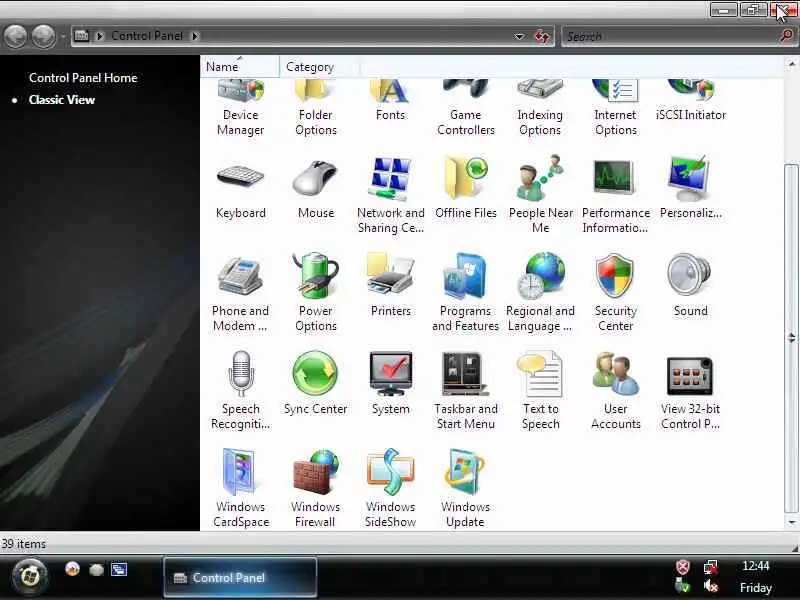Open Windows CardSpace icon
Viewport: 800px width, 600px height.
[x=240, y=489]
